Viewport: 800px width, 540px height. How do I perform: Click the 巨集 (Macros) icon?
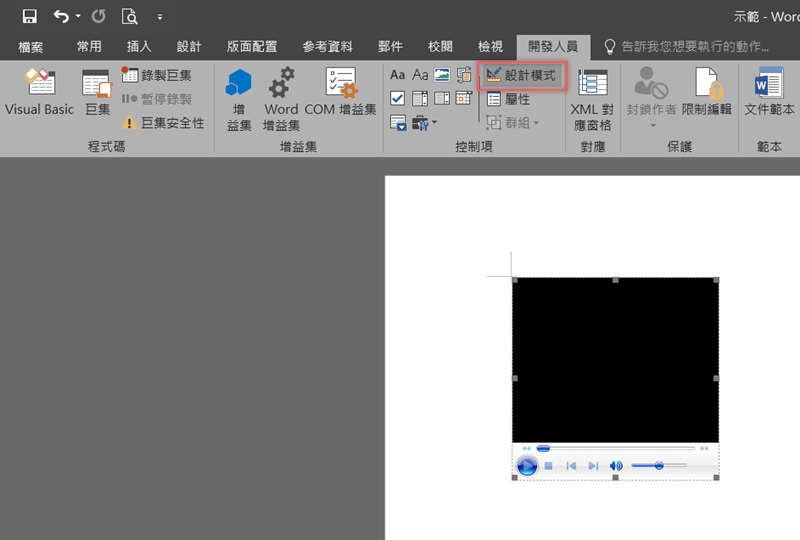97,94
